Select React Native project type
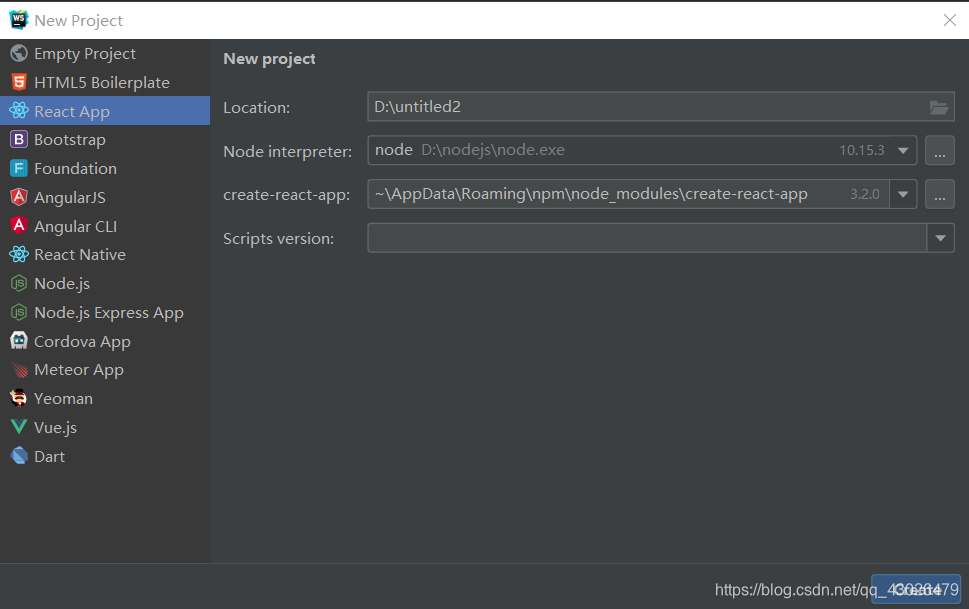This screenshot has height=609, width=969. point(105,254)
